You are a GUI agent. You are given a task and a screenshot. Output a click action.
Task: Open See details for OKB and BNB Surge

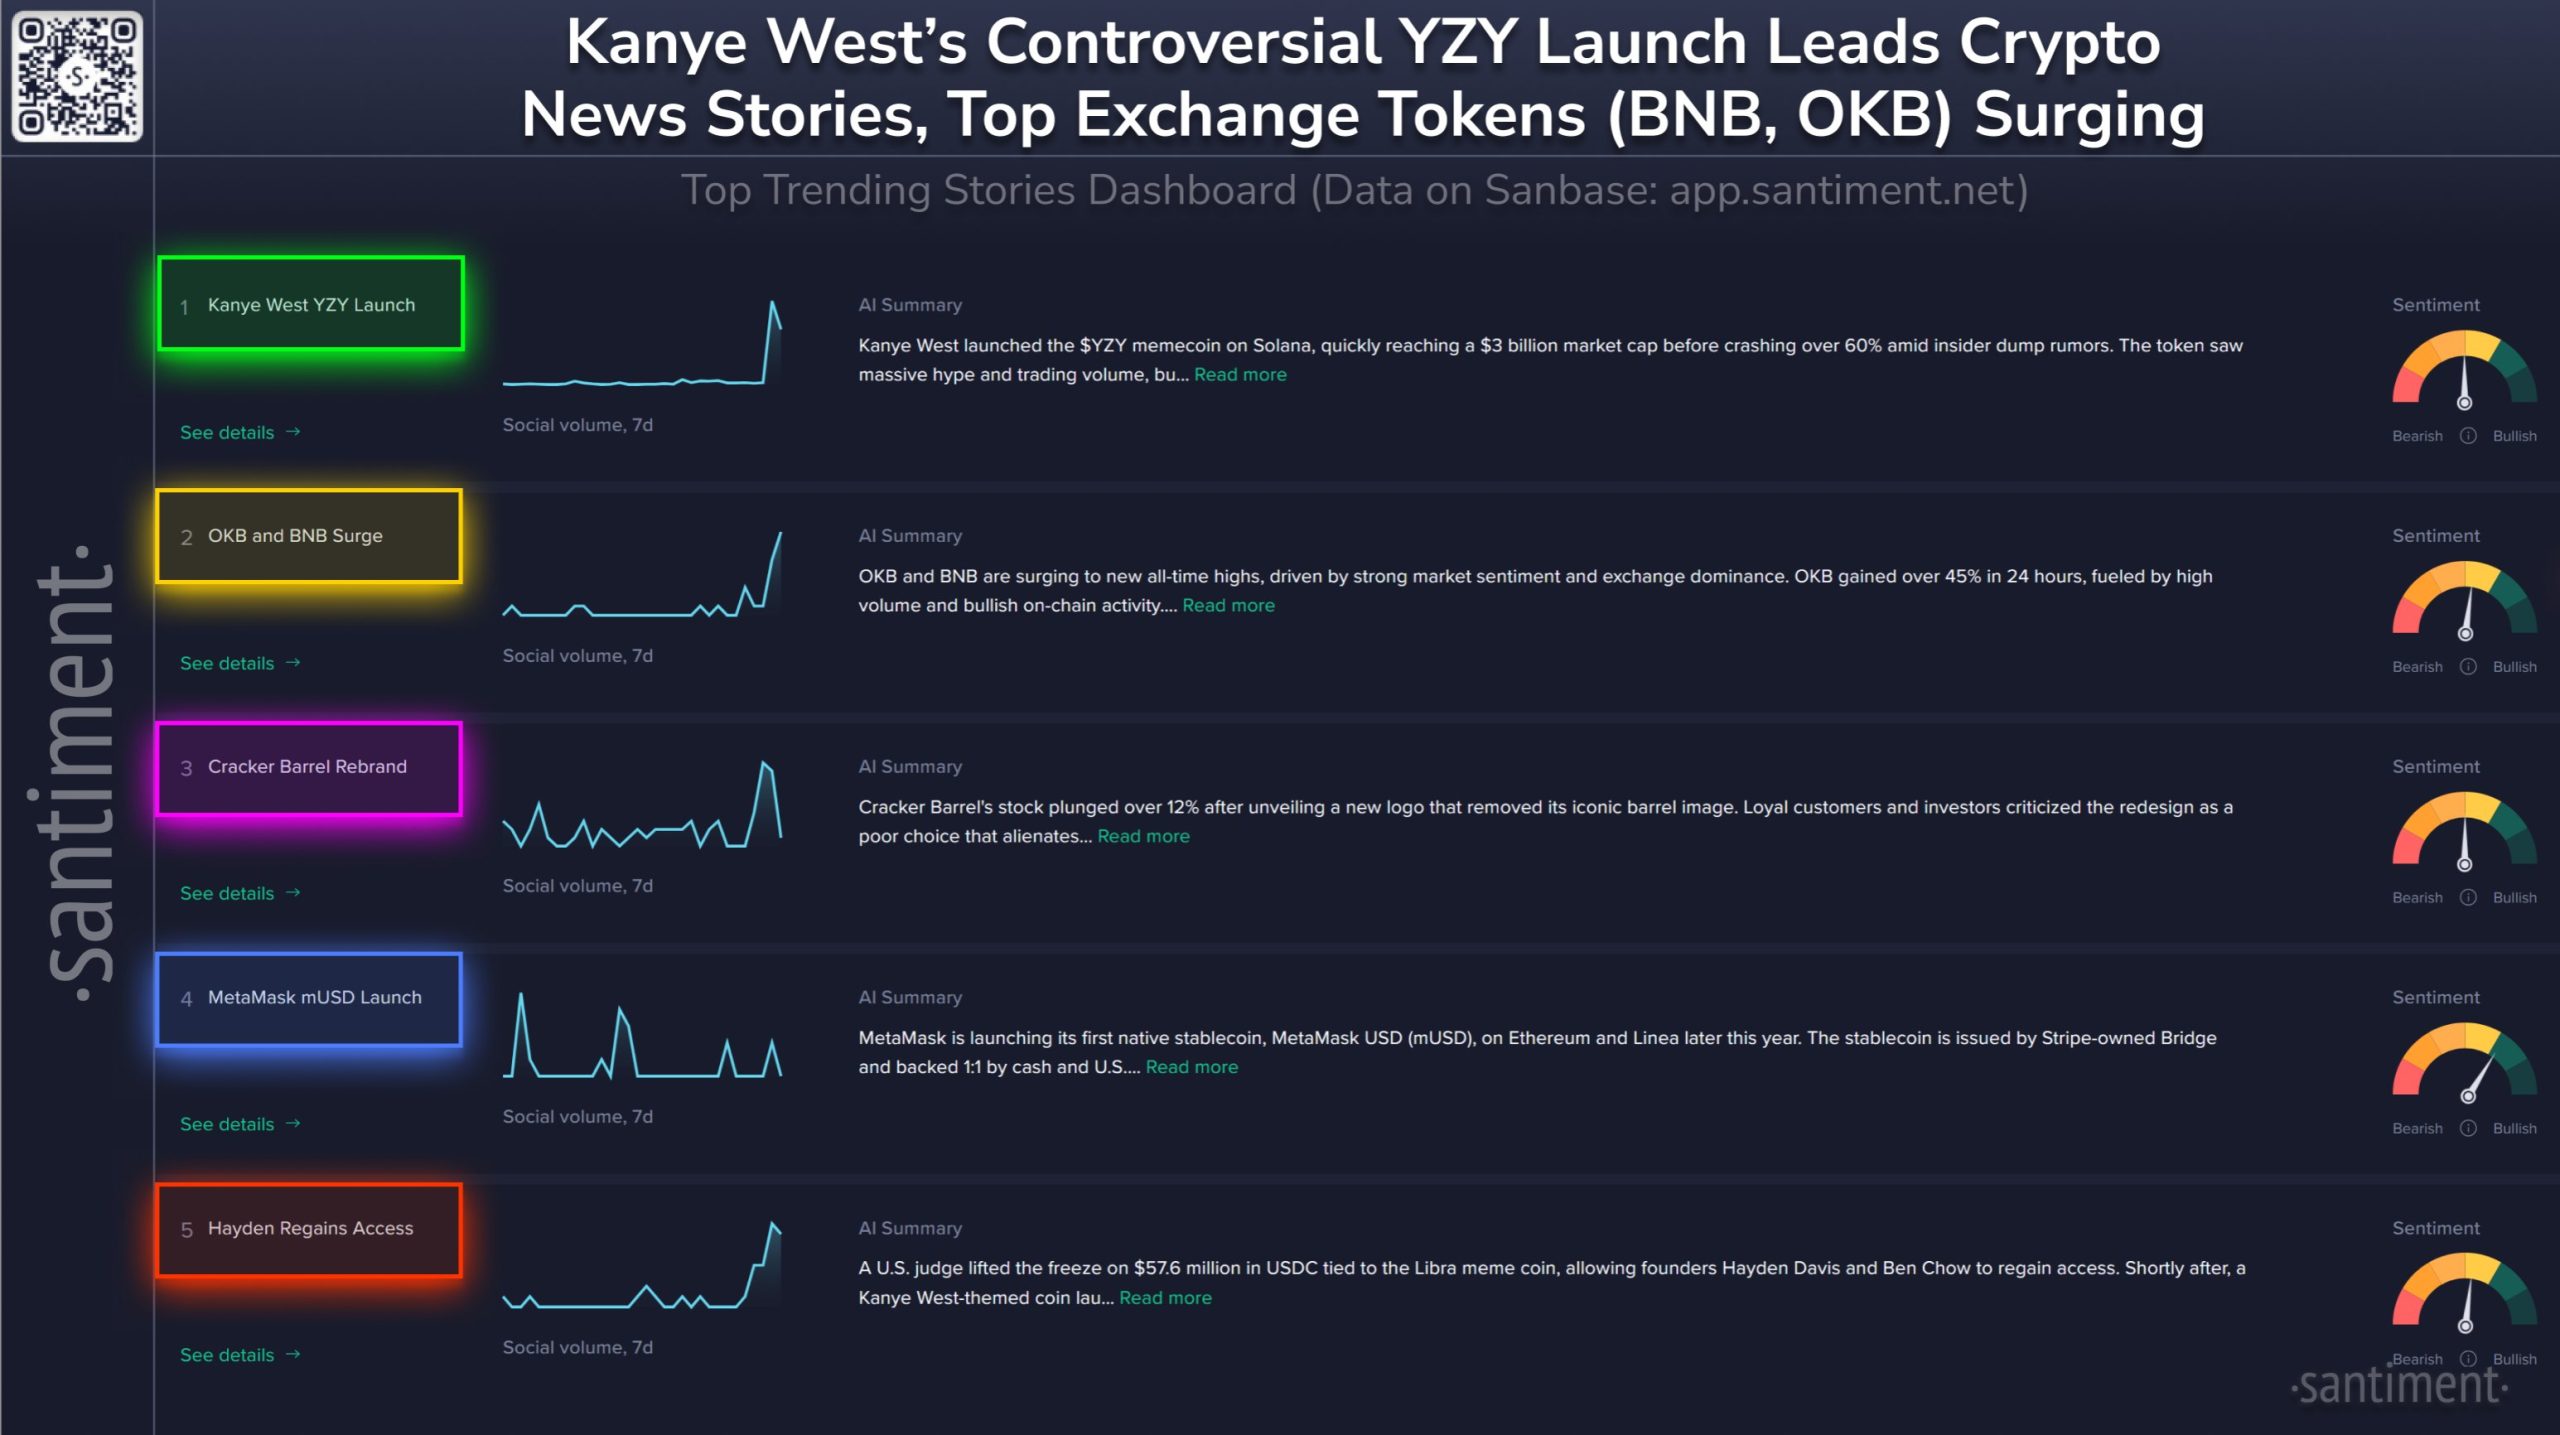point(238,662)
